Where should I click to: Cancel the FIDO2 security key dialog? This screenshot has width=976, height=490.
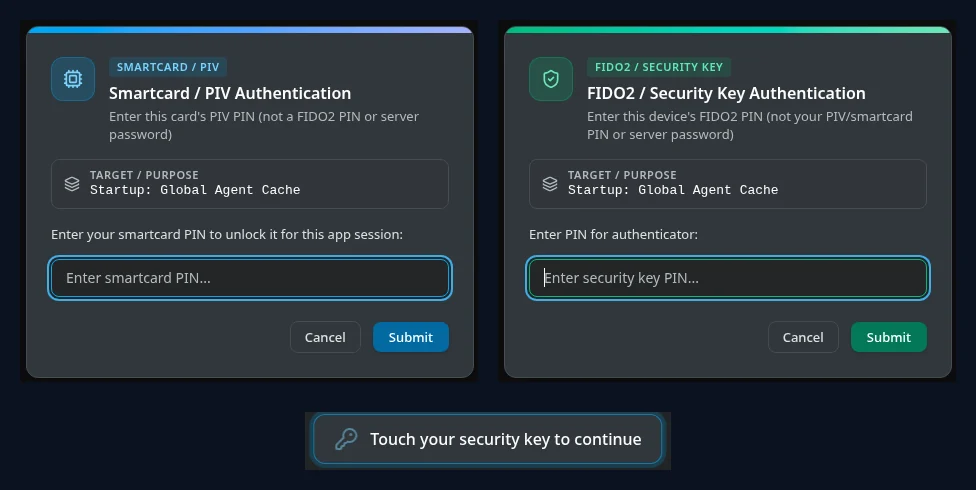pos(803,337)
